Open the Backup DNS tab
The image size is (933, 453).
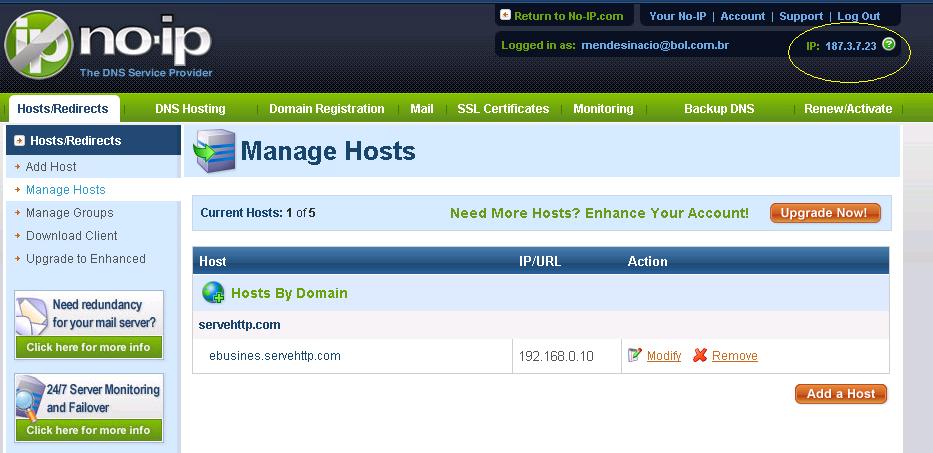pyautogui.click(x=719, y=109)
